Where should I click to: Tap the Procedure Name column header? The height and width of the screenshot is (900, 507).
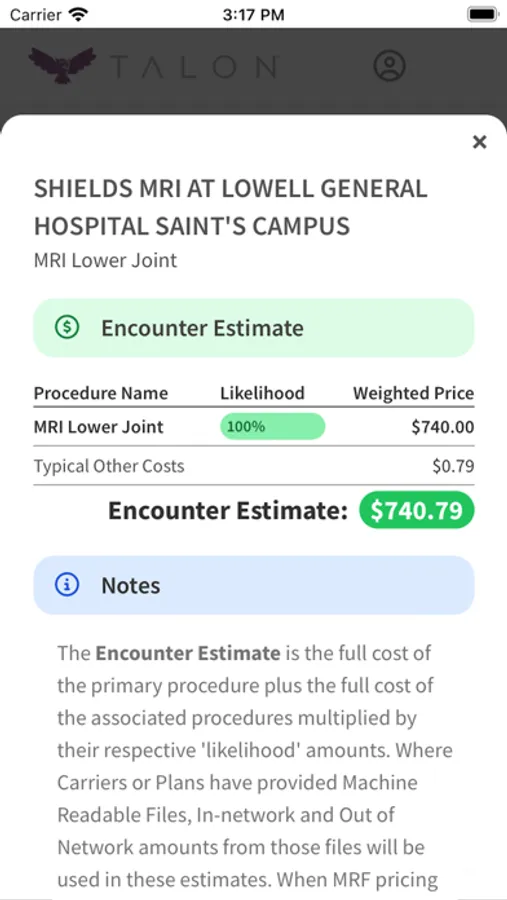click(x=101, y=393)
